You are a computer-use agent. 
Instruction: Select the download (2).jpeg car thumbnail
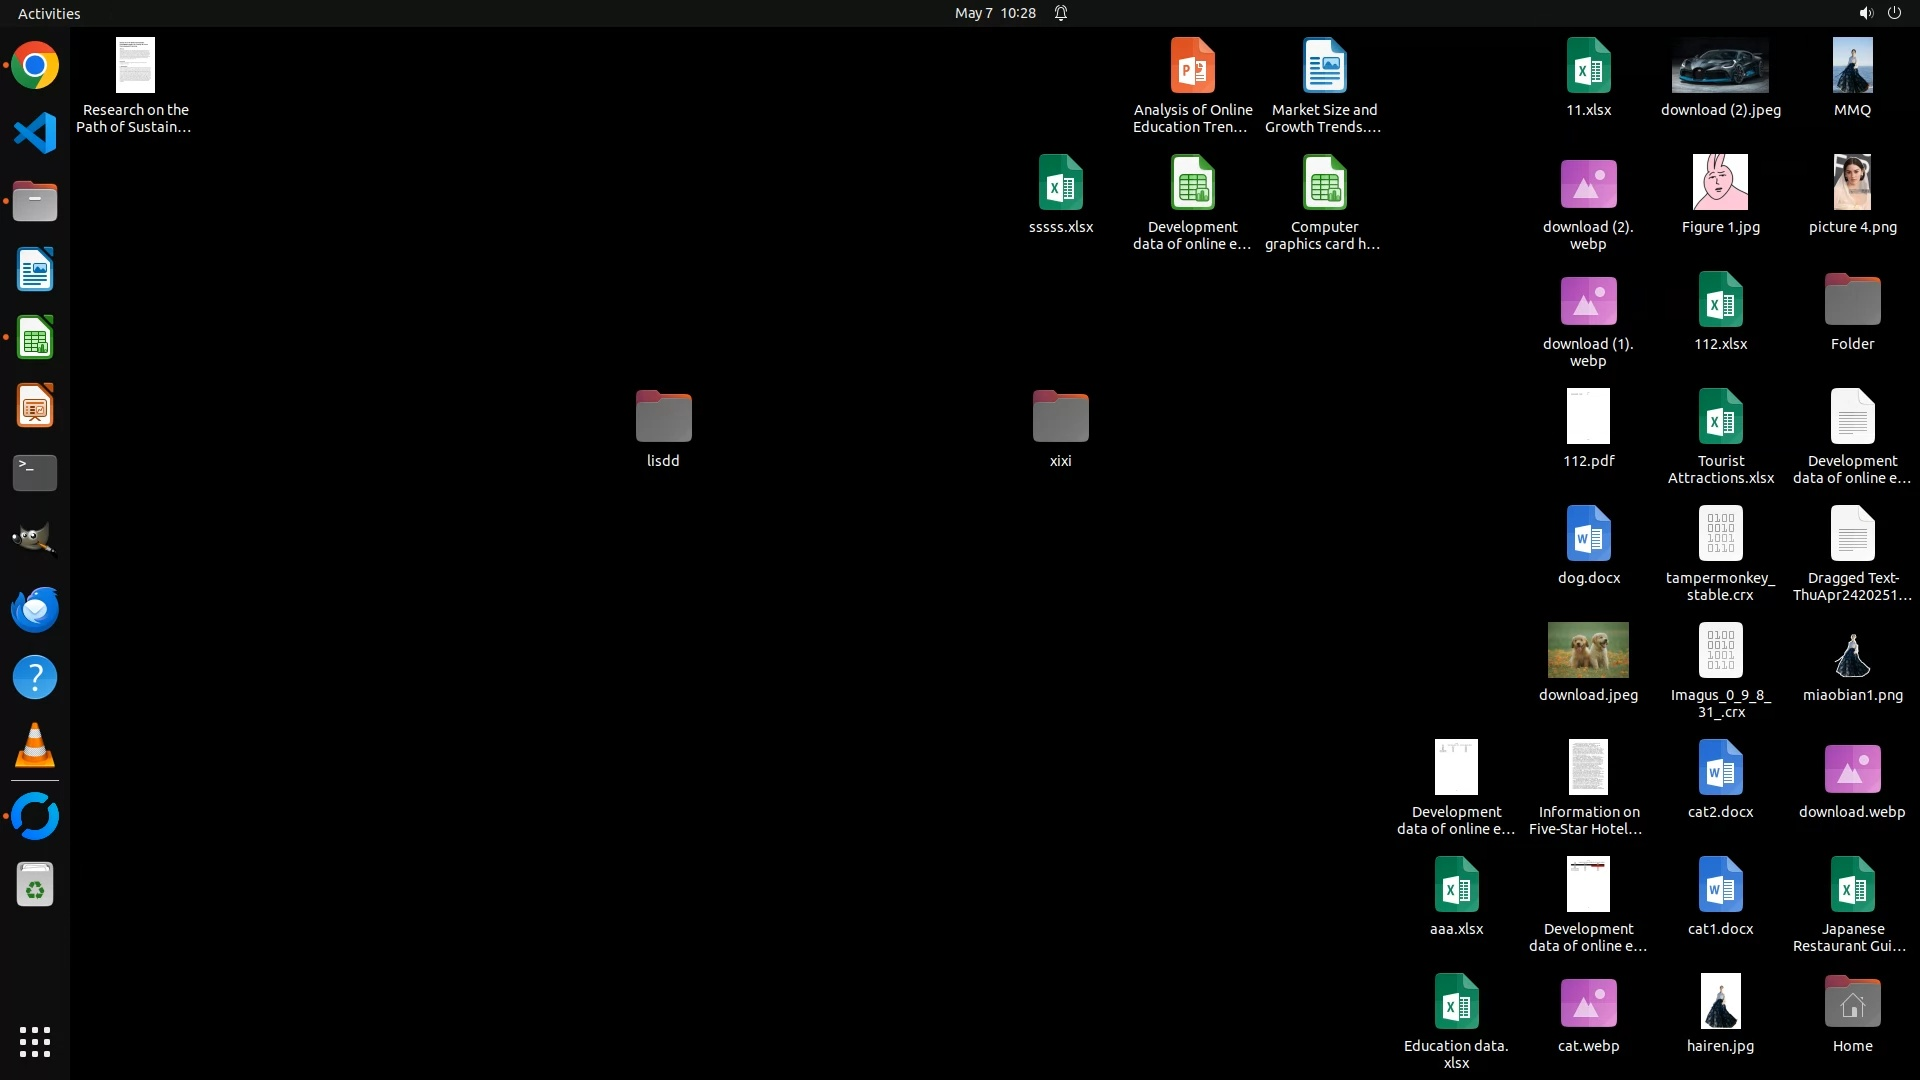pos(1720,66)
